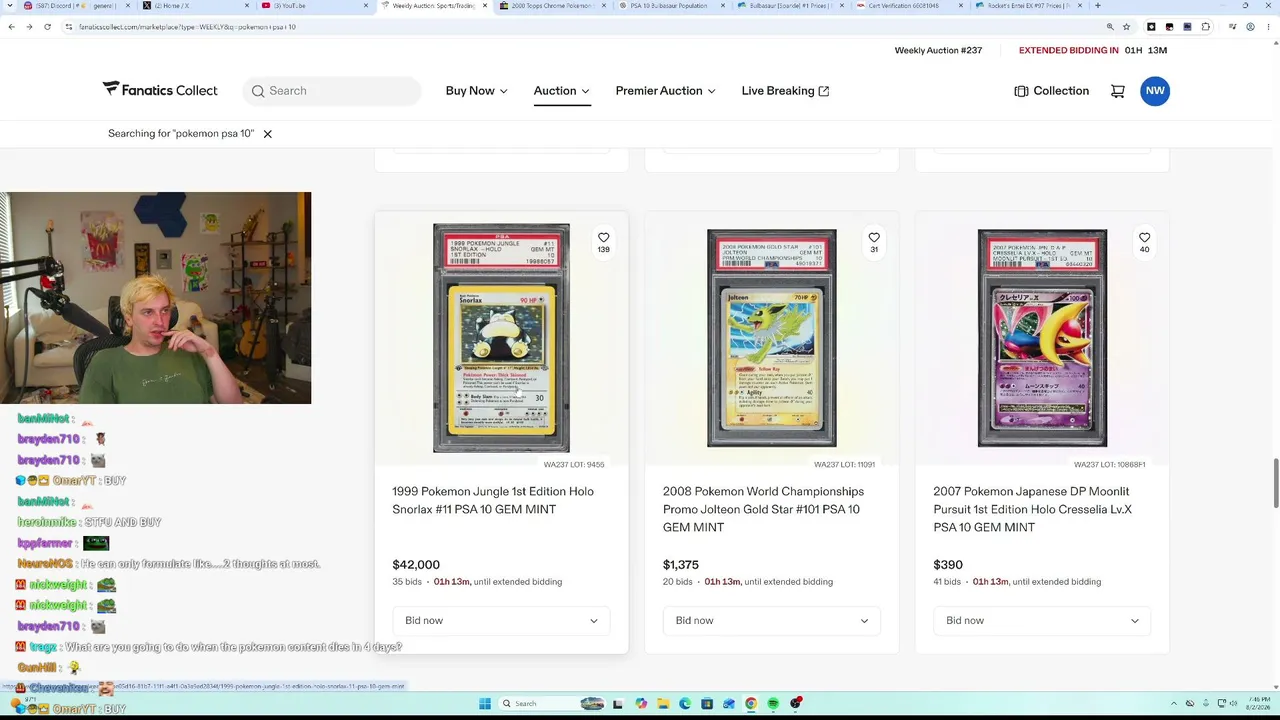Open the NW account avatar menu

(x=1155, y=91)
